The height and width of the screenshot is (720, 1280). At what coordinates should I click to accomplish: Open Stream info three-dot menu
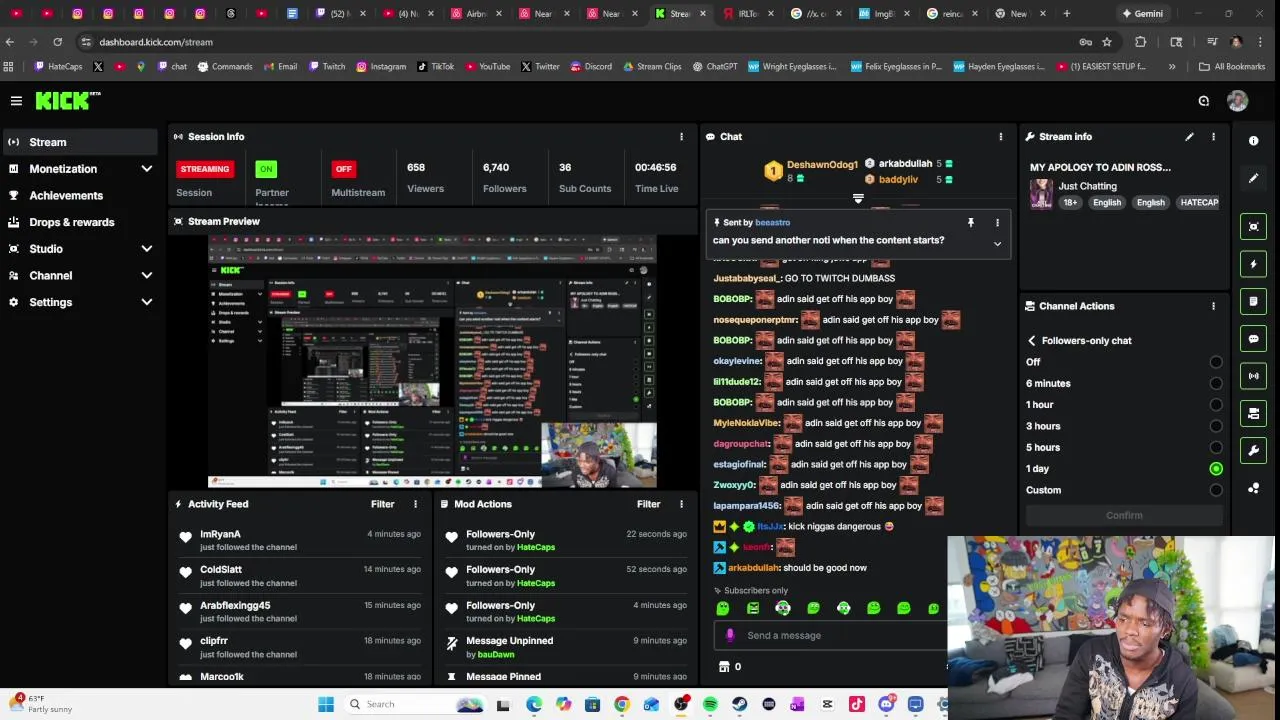pos(1213,137)
